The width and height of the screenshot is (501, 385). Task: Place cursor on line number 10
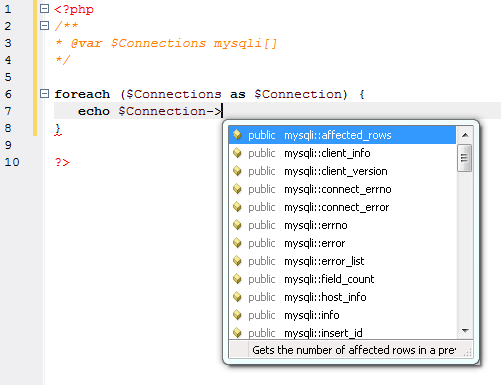coord(12,162)
